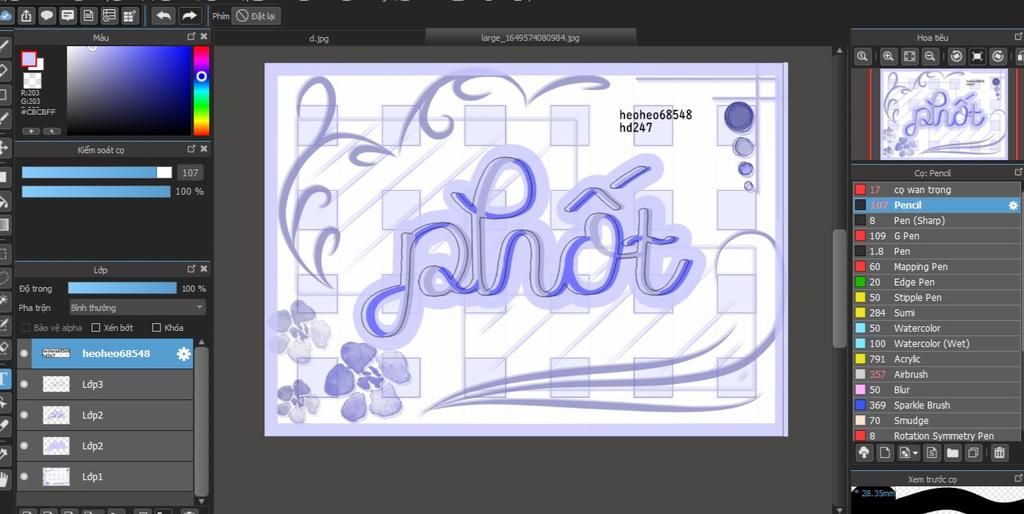The image size is (1024, 514).
Task: Click the export/share icon in top toolbar
Action: pos(26,16)
